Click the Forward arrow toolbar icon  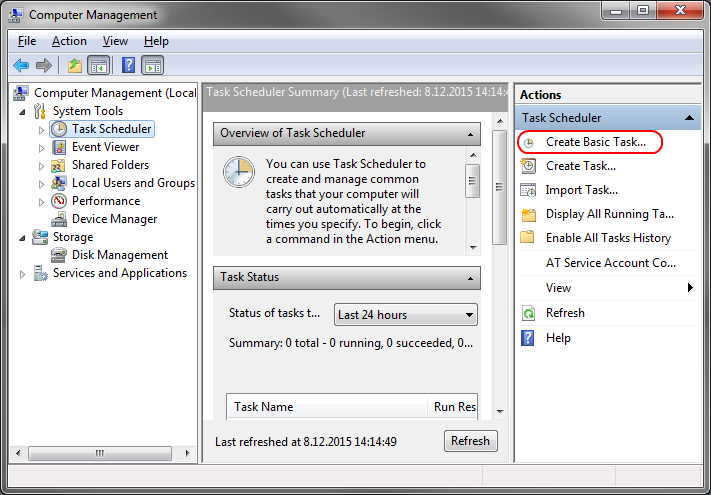pyautogui.click(x=44, y=66)
